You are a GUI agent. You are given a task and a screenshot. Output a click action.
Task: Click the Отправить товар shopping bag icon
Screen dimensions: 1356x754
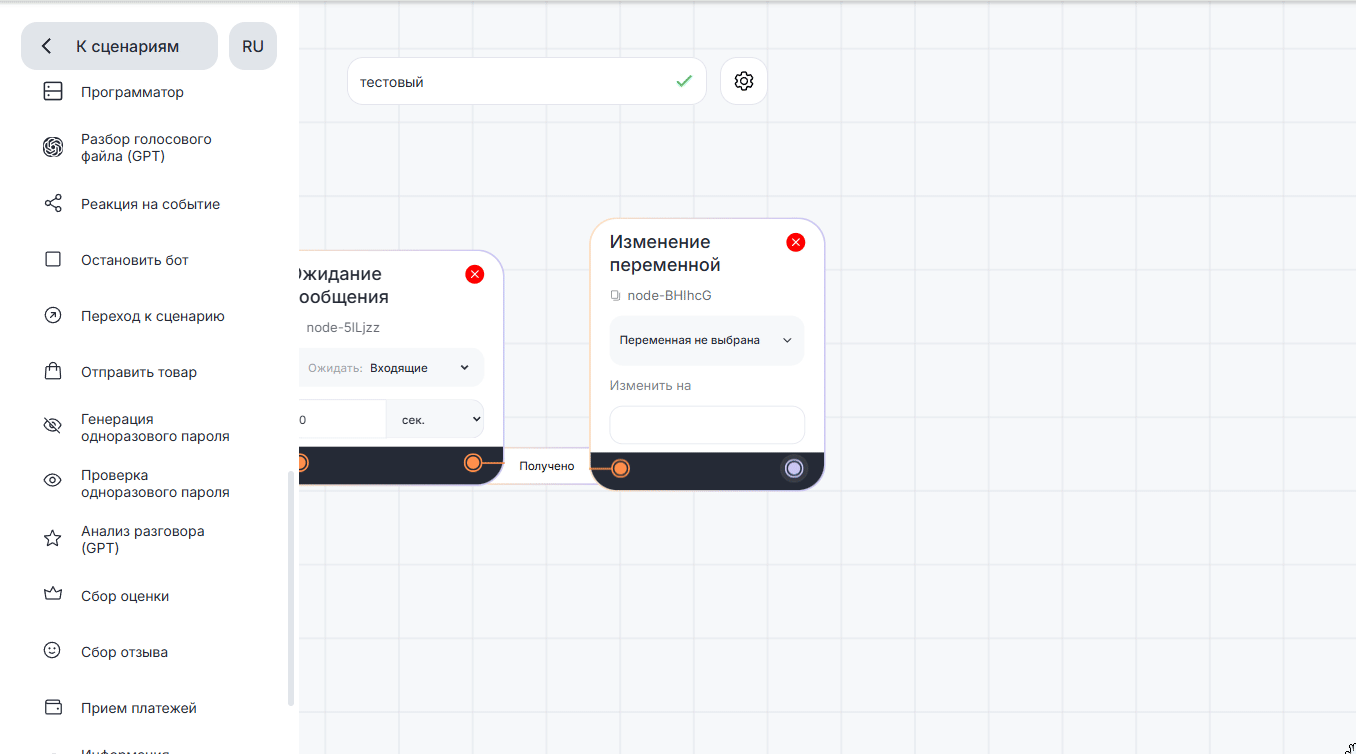[53, 372]
